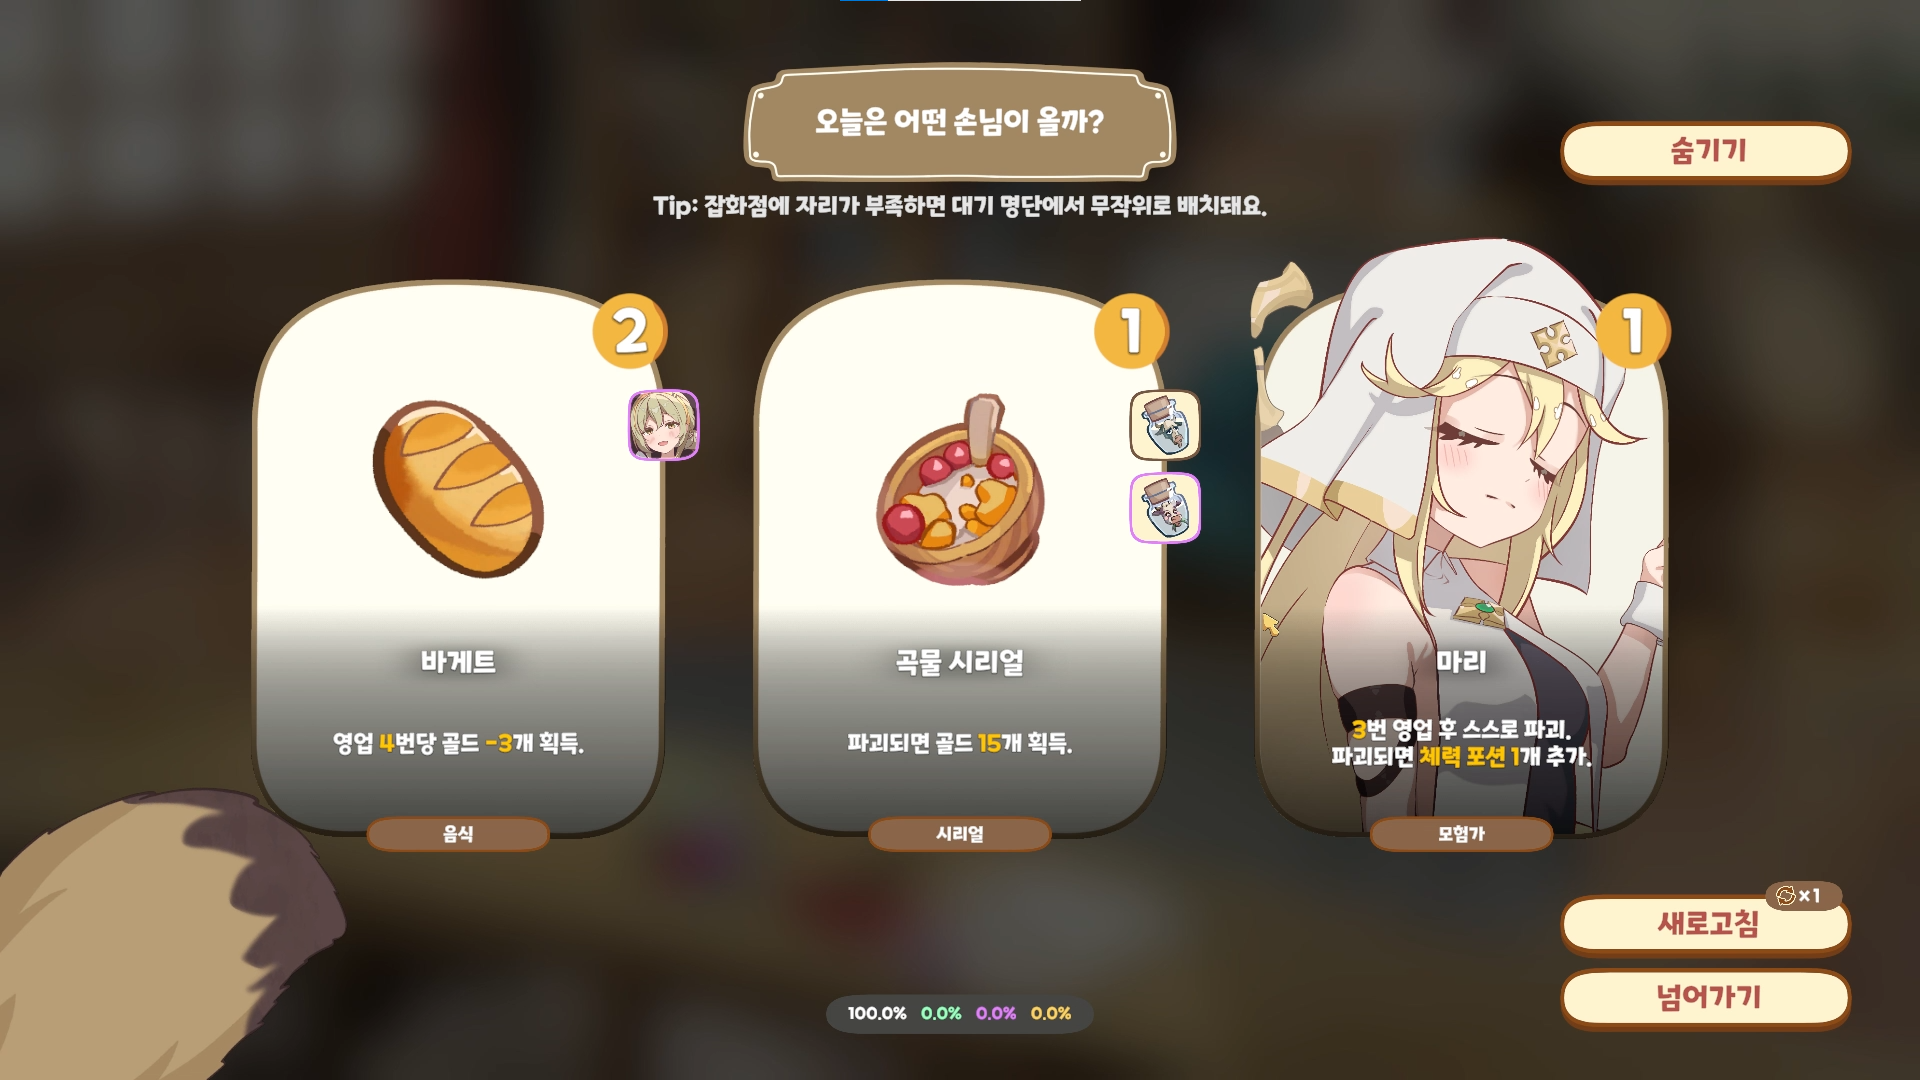This screenshot has width=1920, height=1080.
Task: Click the 모험가 category tag
Action: coord(1461,834)
